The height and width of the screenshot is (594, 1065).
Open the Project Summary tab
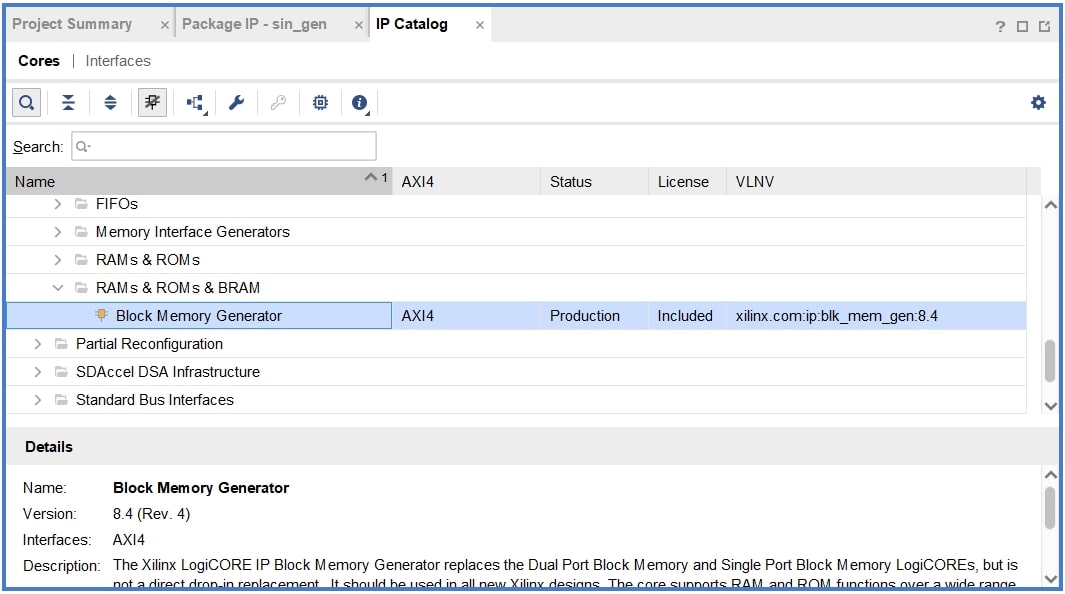point(75,23)
